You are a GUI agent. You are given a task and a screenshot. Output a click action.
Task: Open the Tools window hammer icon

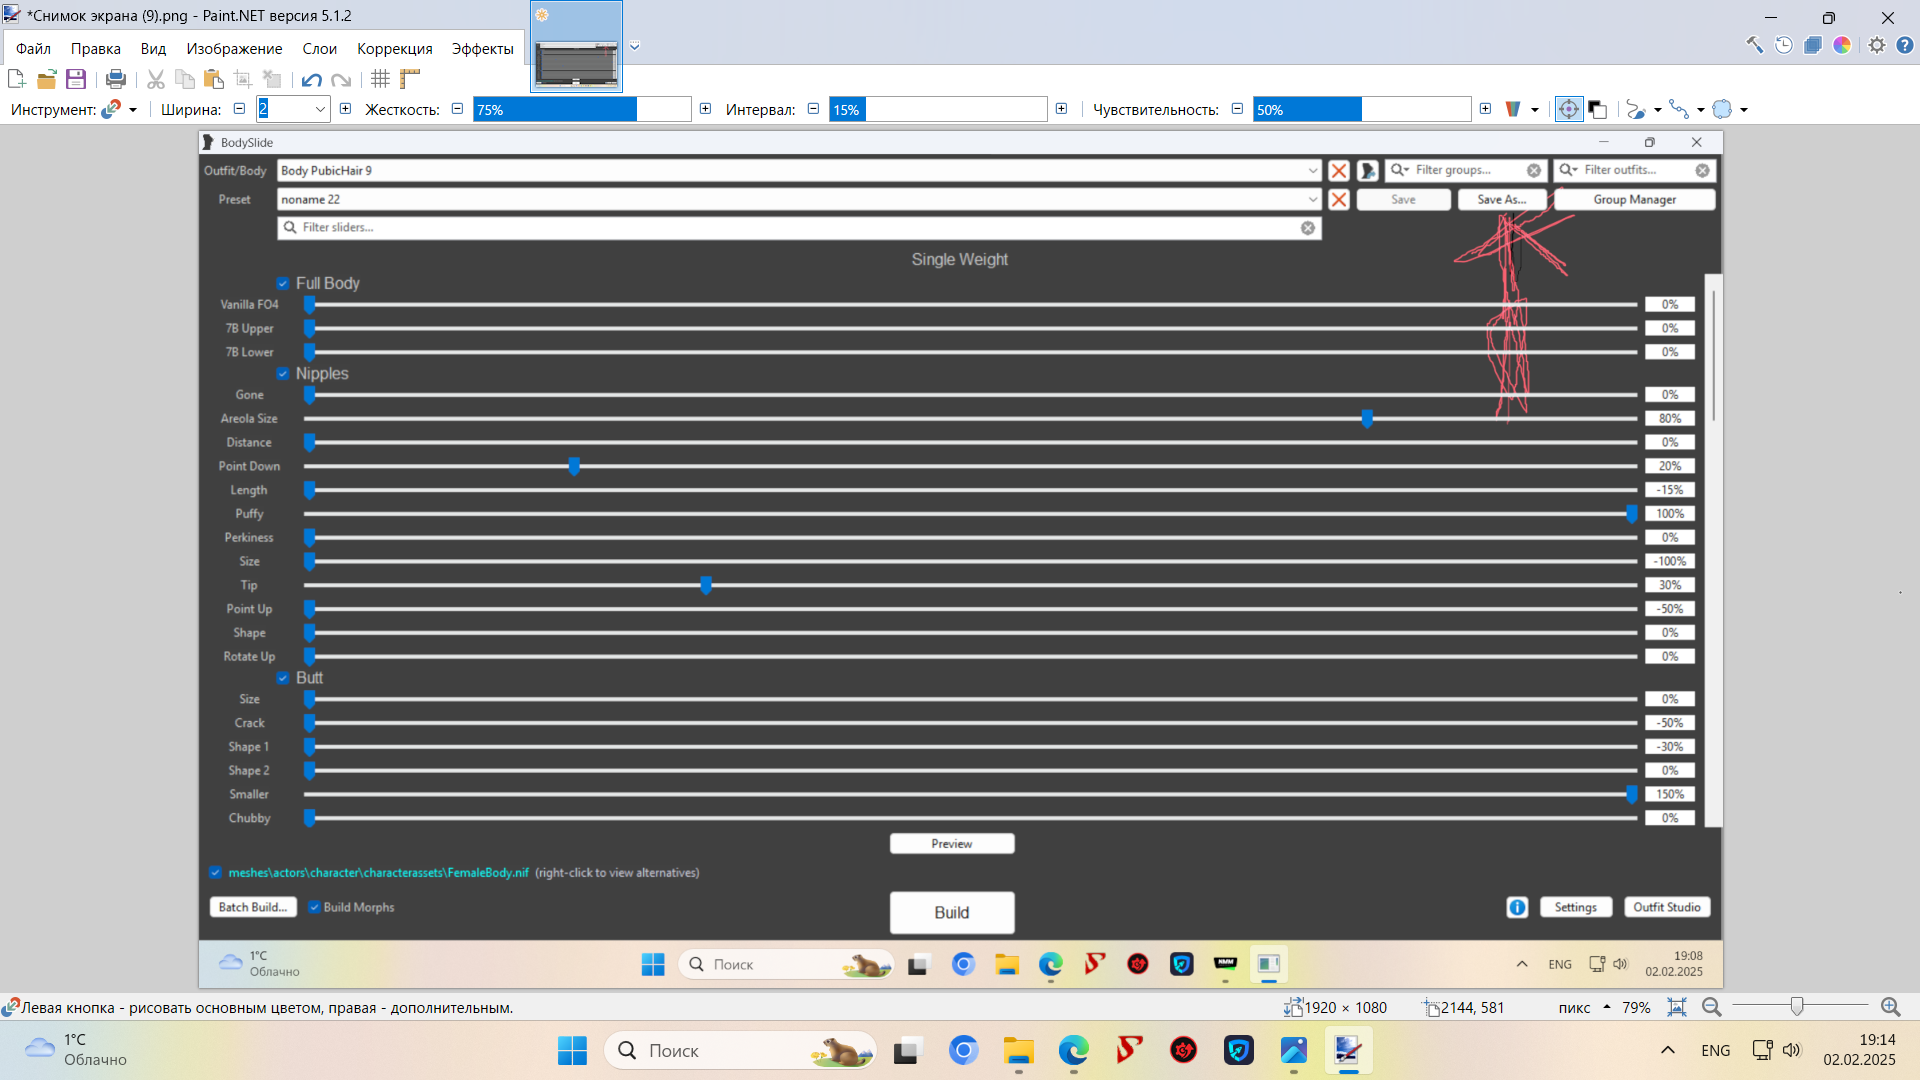tap(1755, 45)
